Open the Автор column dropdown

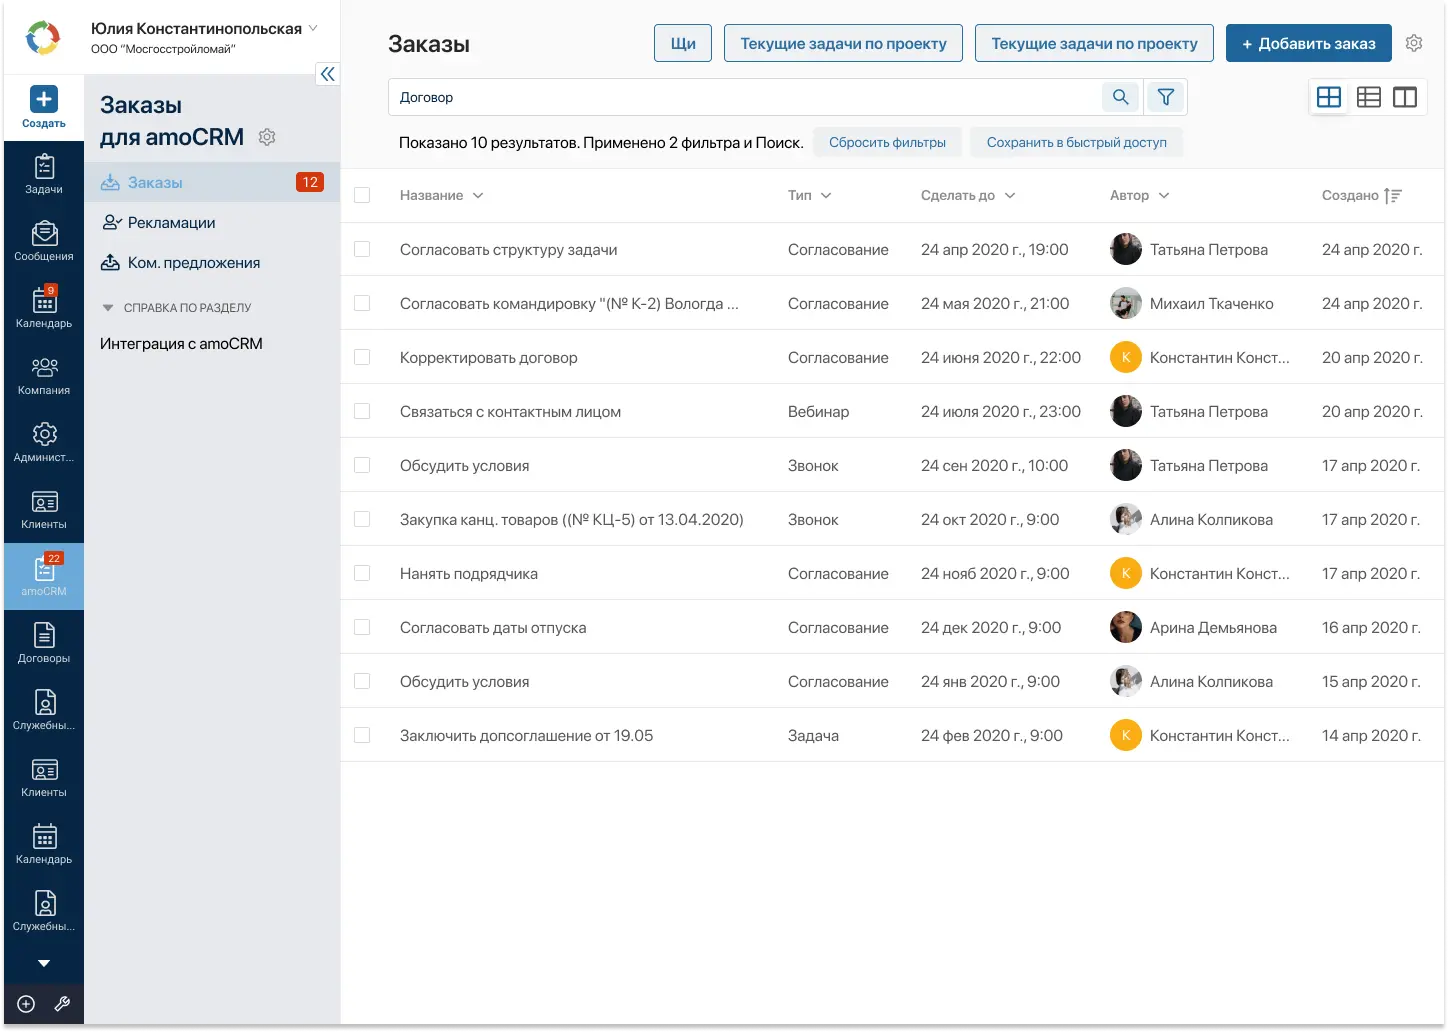point(1164,196)
